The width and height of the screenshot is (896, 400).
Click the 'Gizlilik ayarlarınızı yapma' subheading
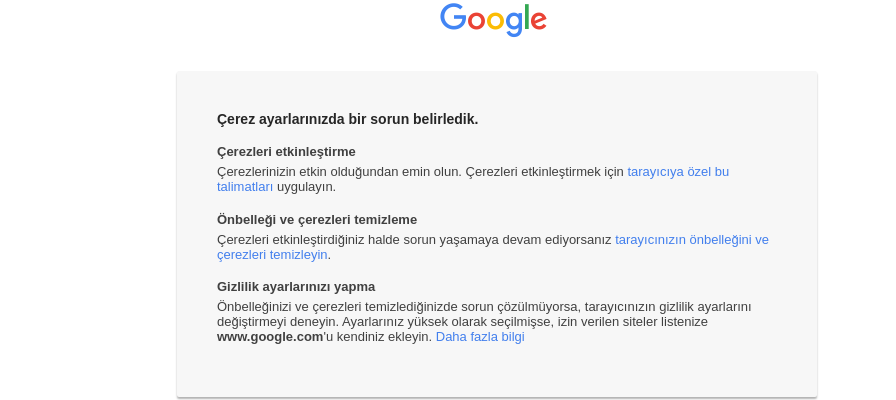(x=296, y=287)
